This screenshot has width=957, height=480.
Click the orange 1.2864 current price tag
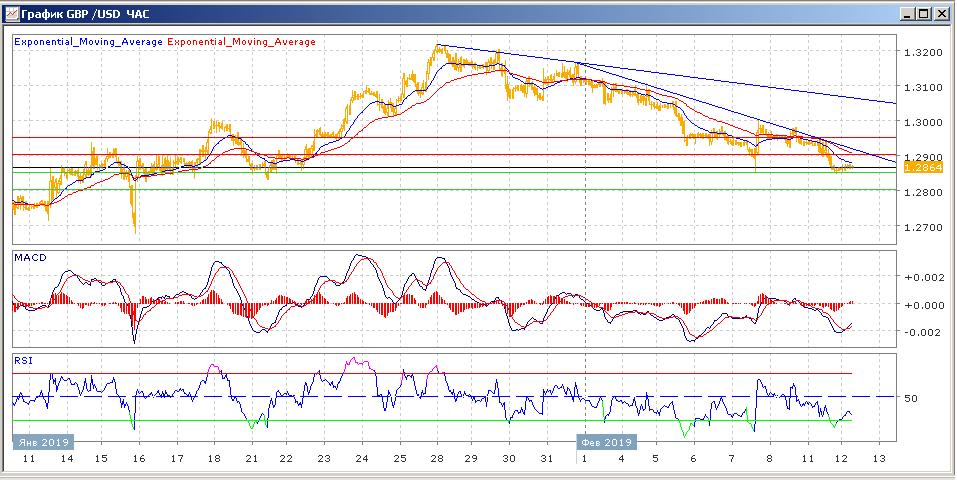[x=919, y=168]
